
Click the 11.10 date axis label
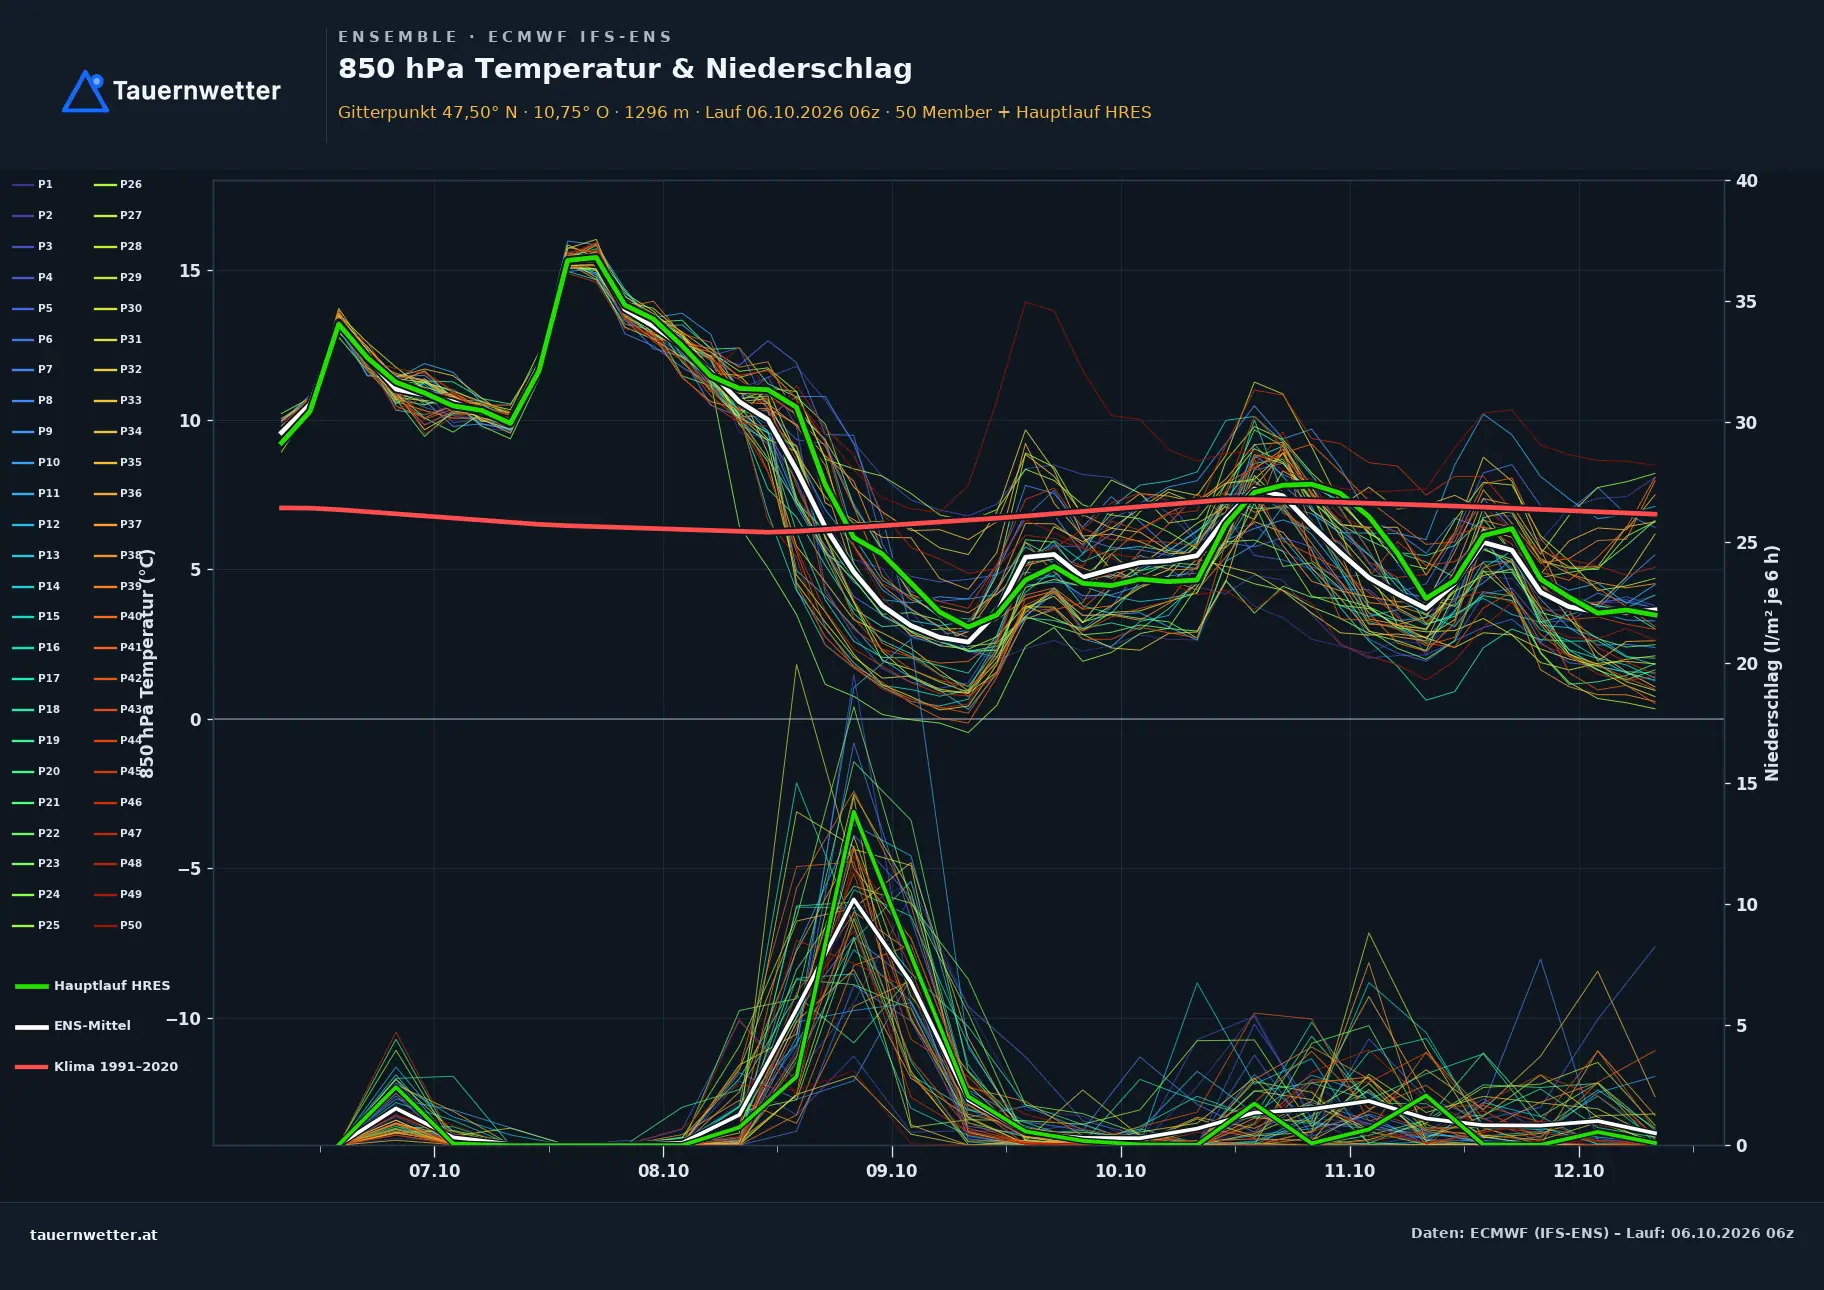[x=1350, y=1171]
